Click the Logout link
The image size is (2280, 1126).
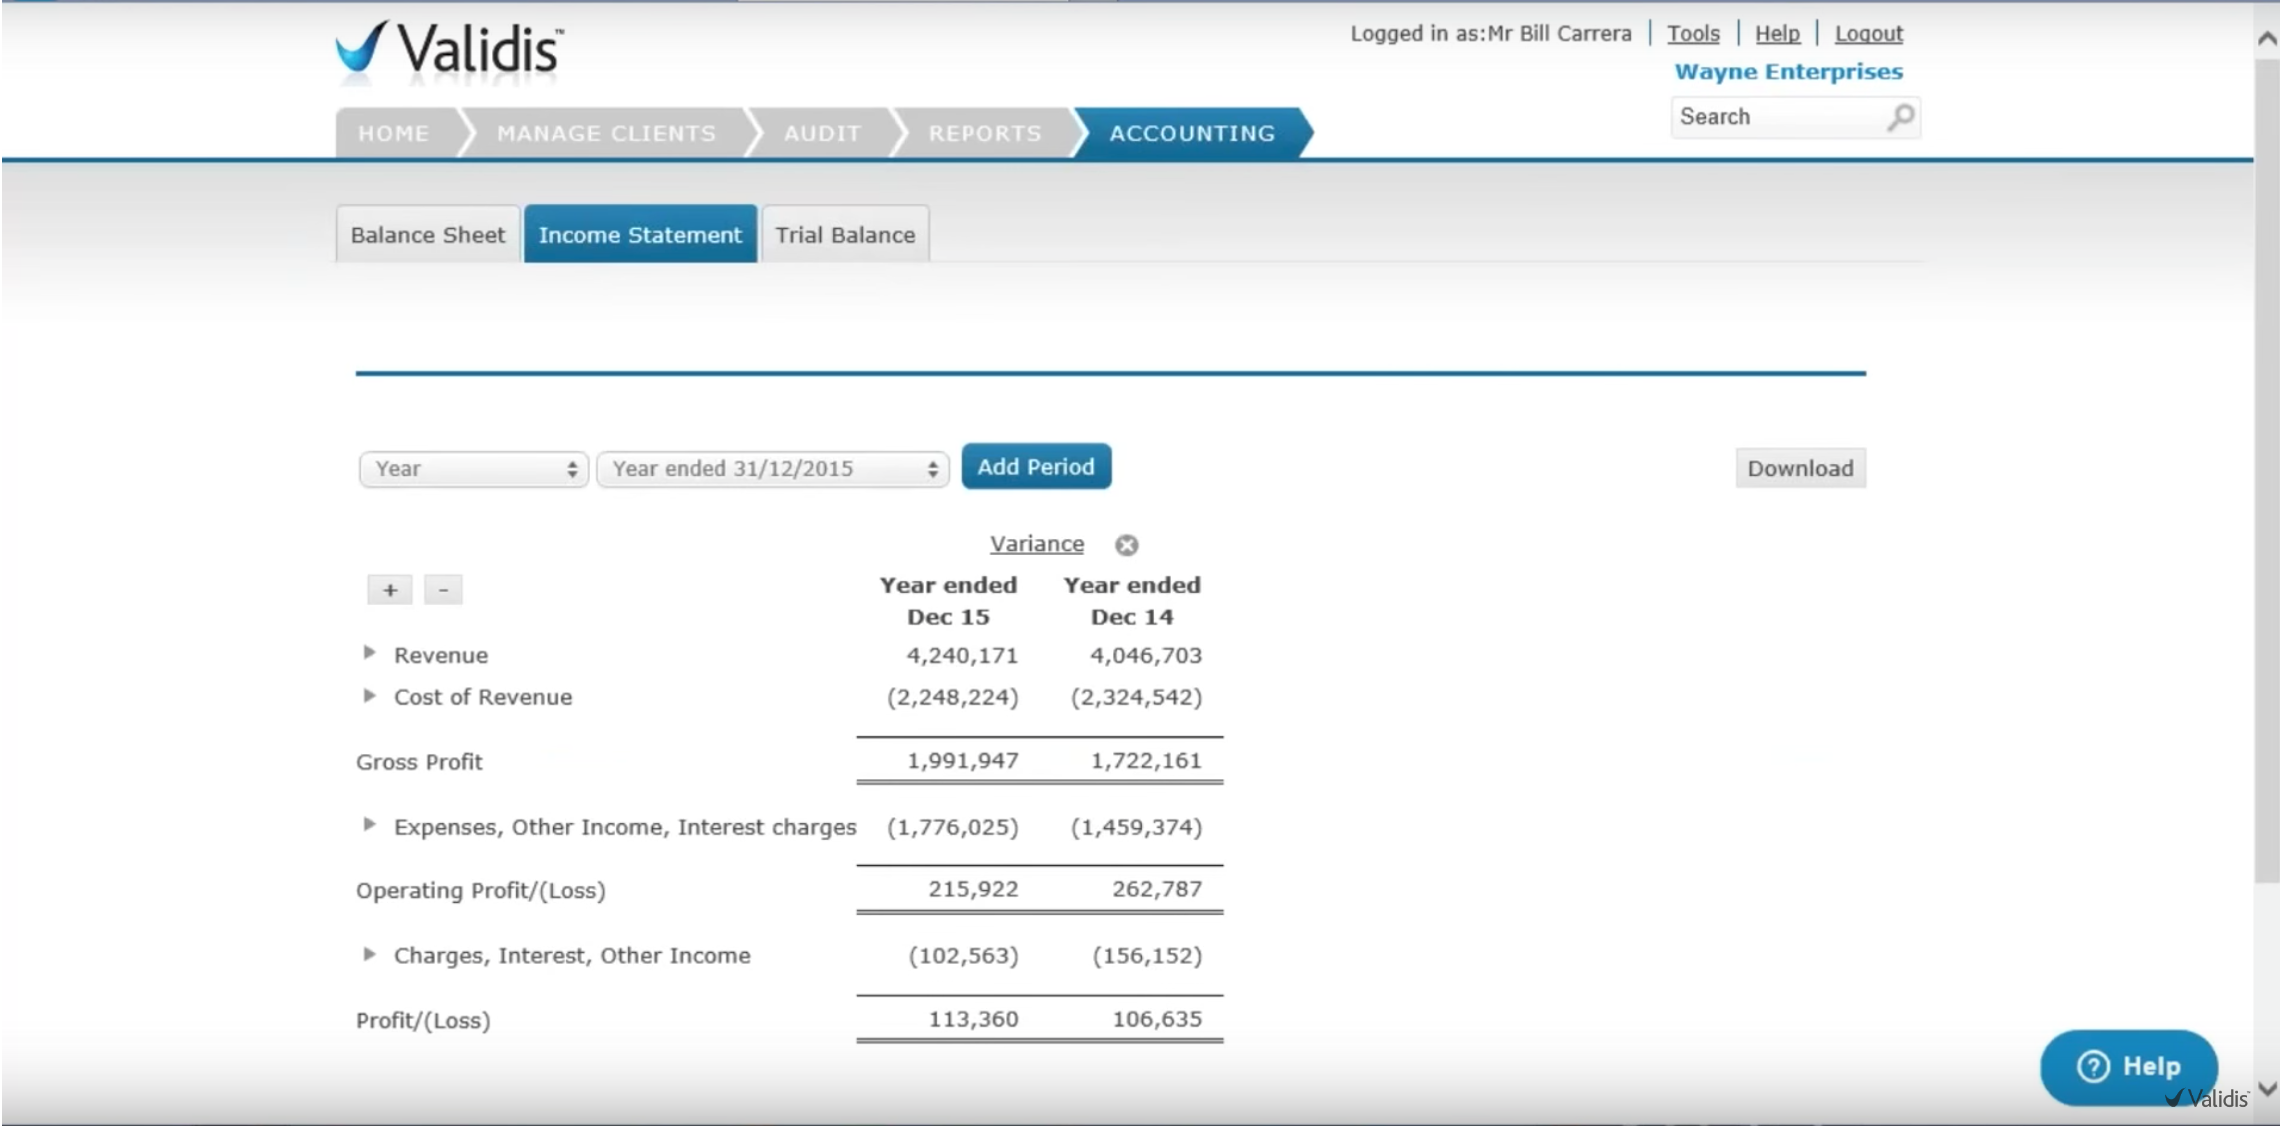pos(1867,34)
